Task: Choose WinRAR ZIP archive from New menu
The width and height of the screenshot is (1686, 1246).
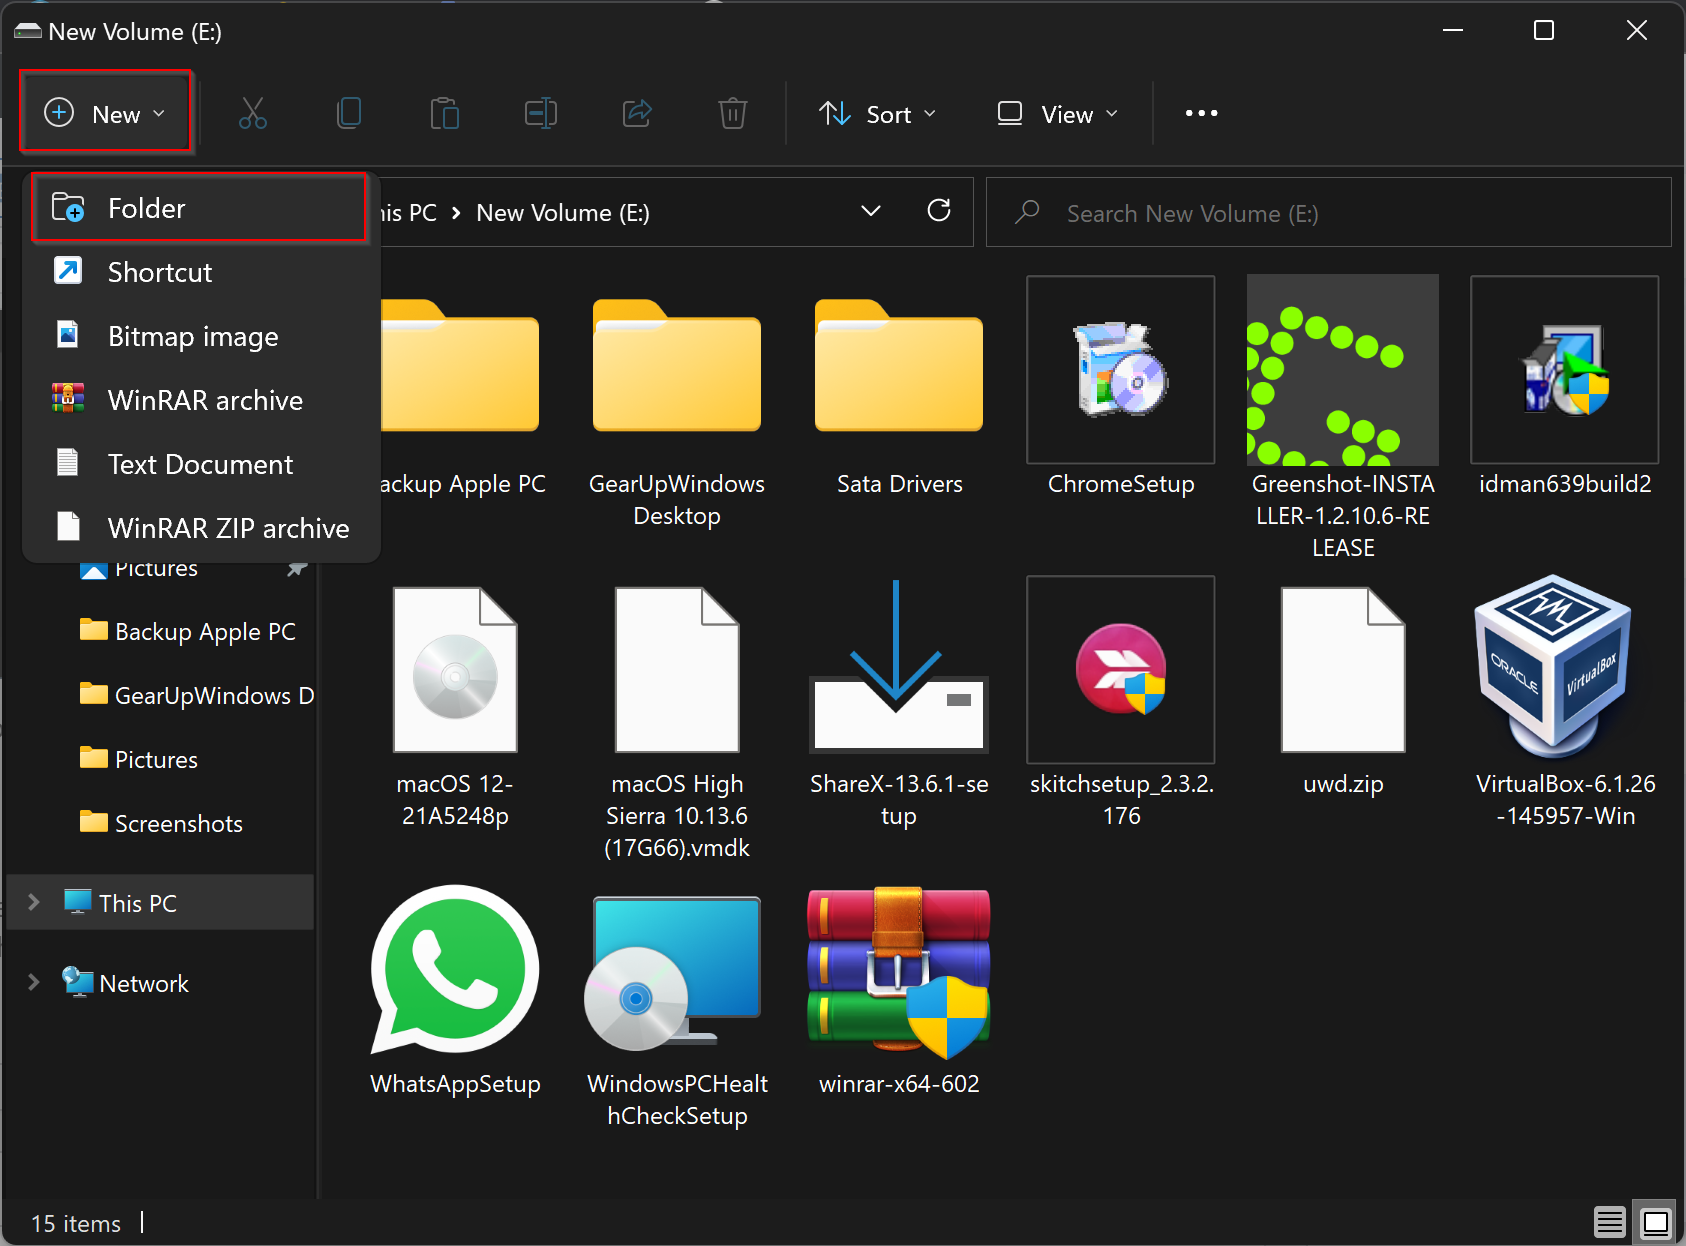Action: (x=200, y=528)
